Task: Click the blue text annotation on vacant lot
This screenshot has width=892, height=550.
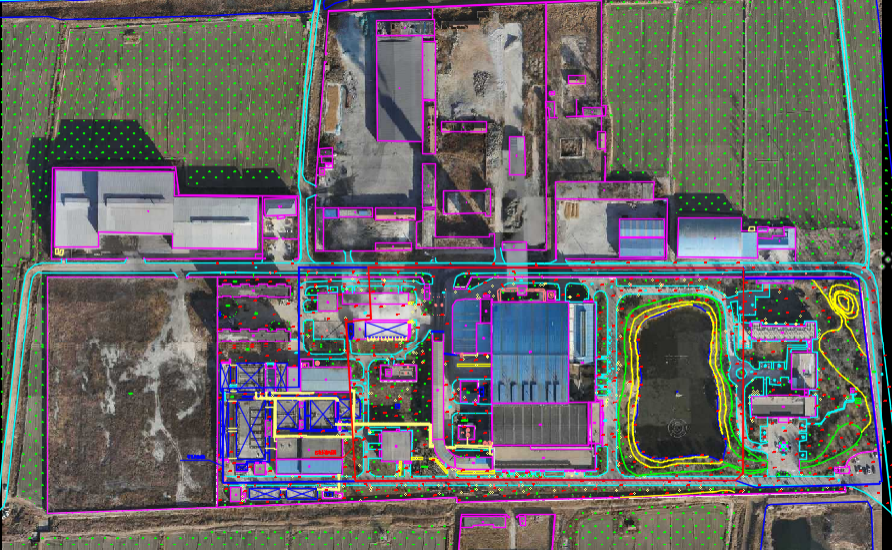Action: pyautogui.click(x=195, y=456)
